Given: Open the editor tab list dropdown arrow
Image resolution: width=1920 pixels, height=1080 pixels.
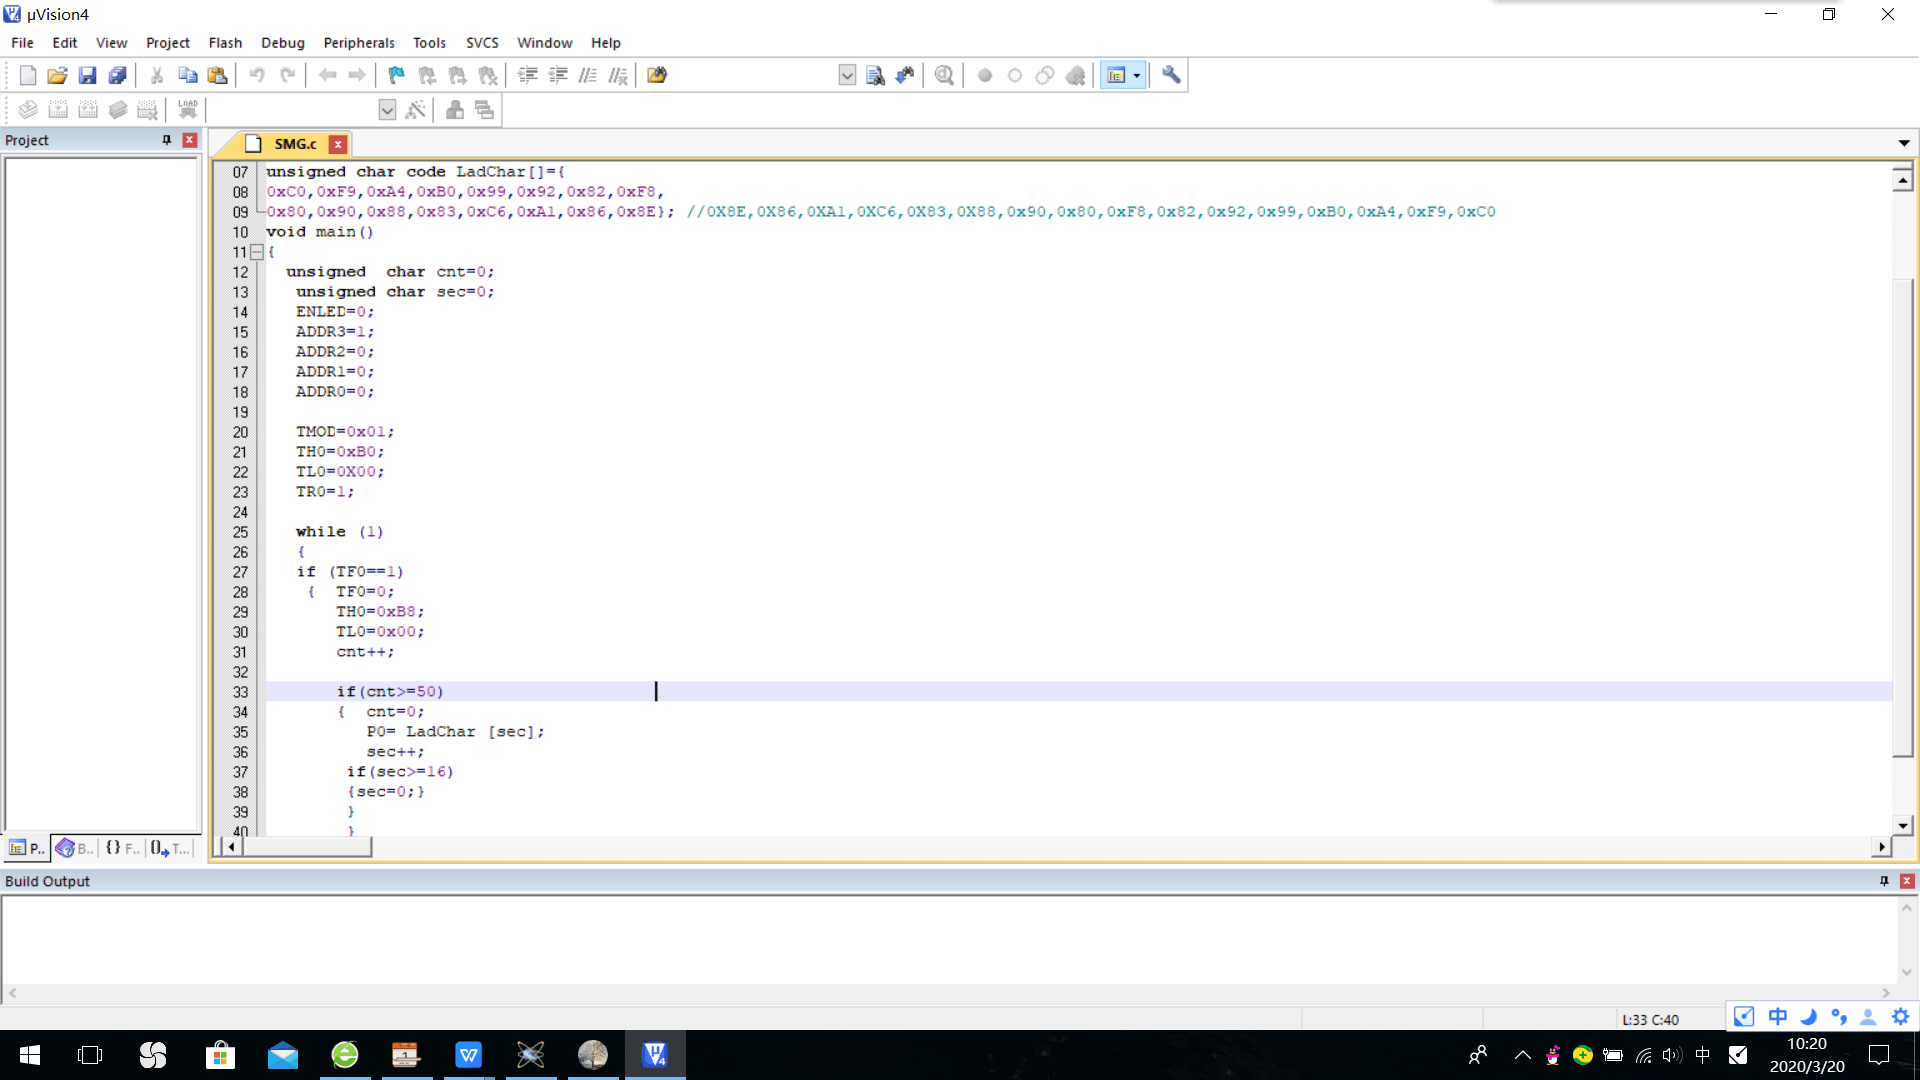Looking at the screenshot, I should (1904, 143).
